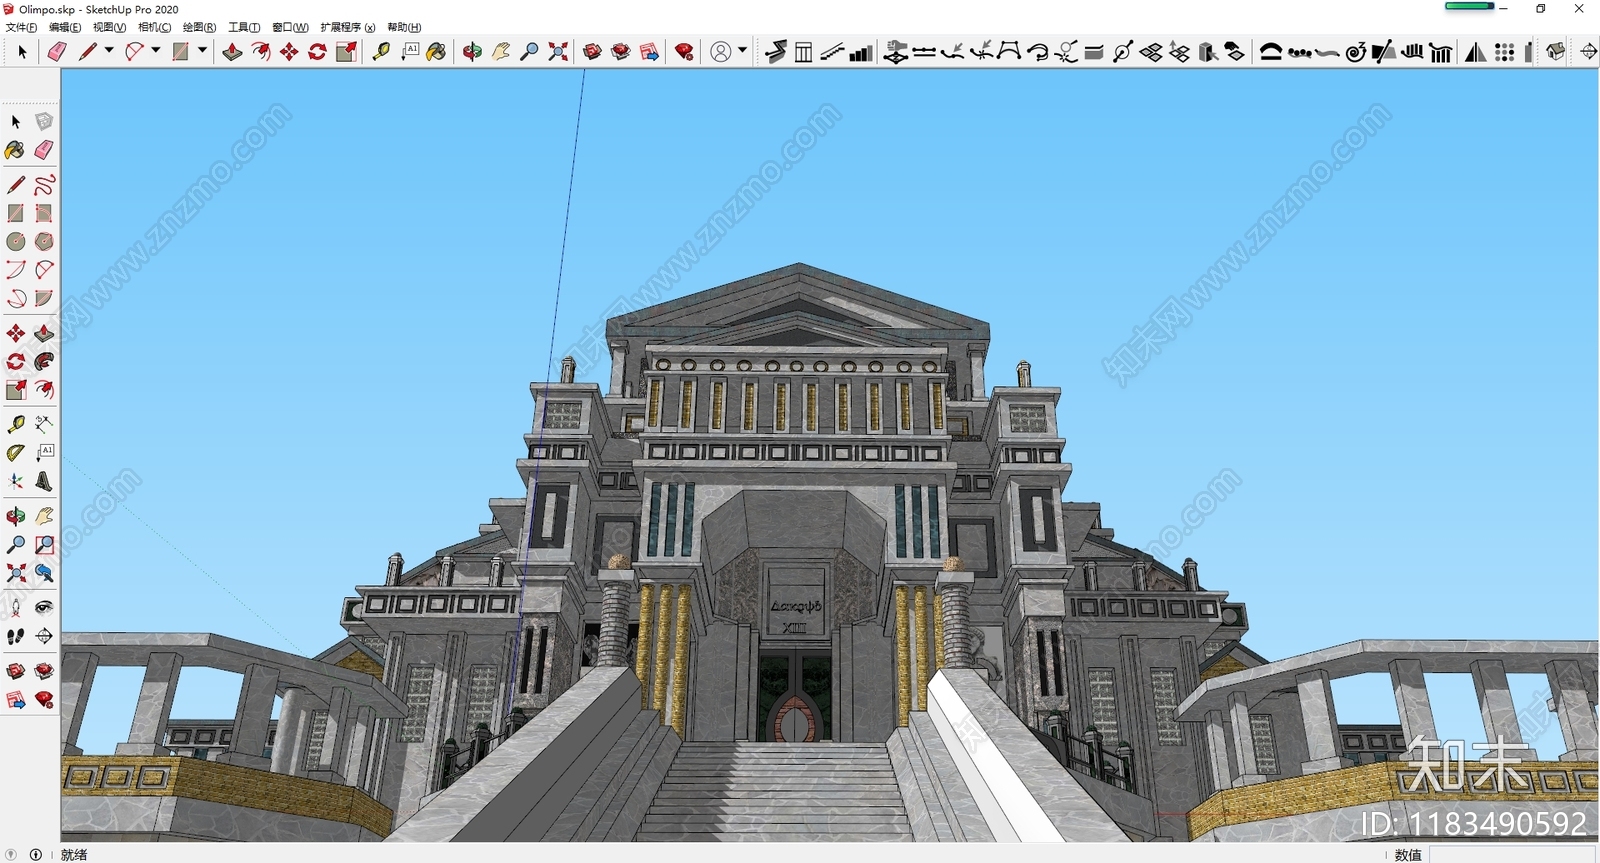Expand the user account dropdown arrow

[x=742, y=51]
